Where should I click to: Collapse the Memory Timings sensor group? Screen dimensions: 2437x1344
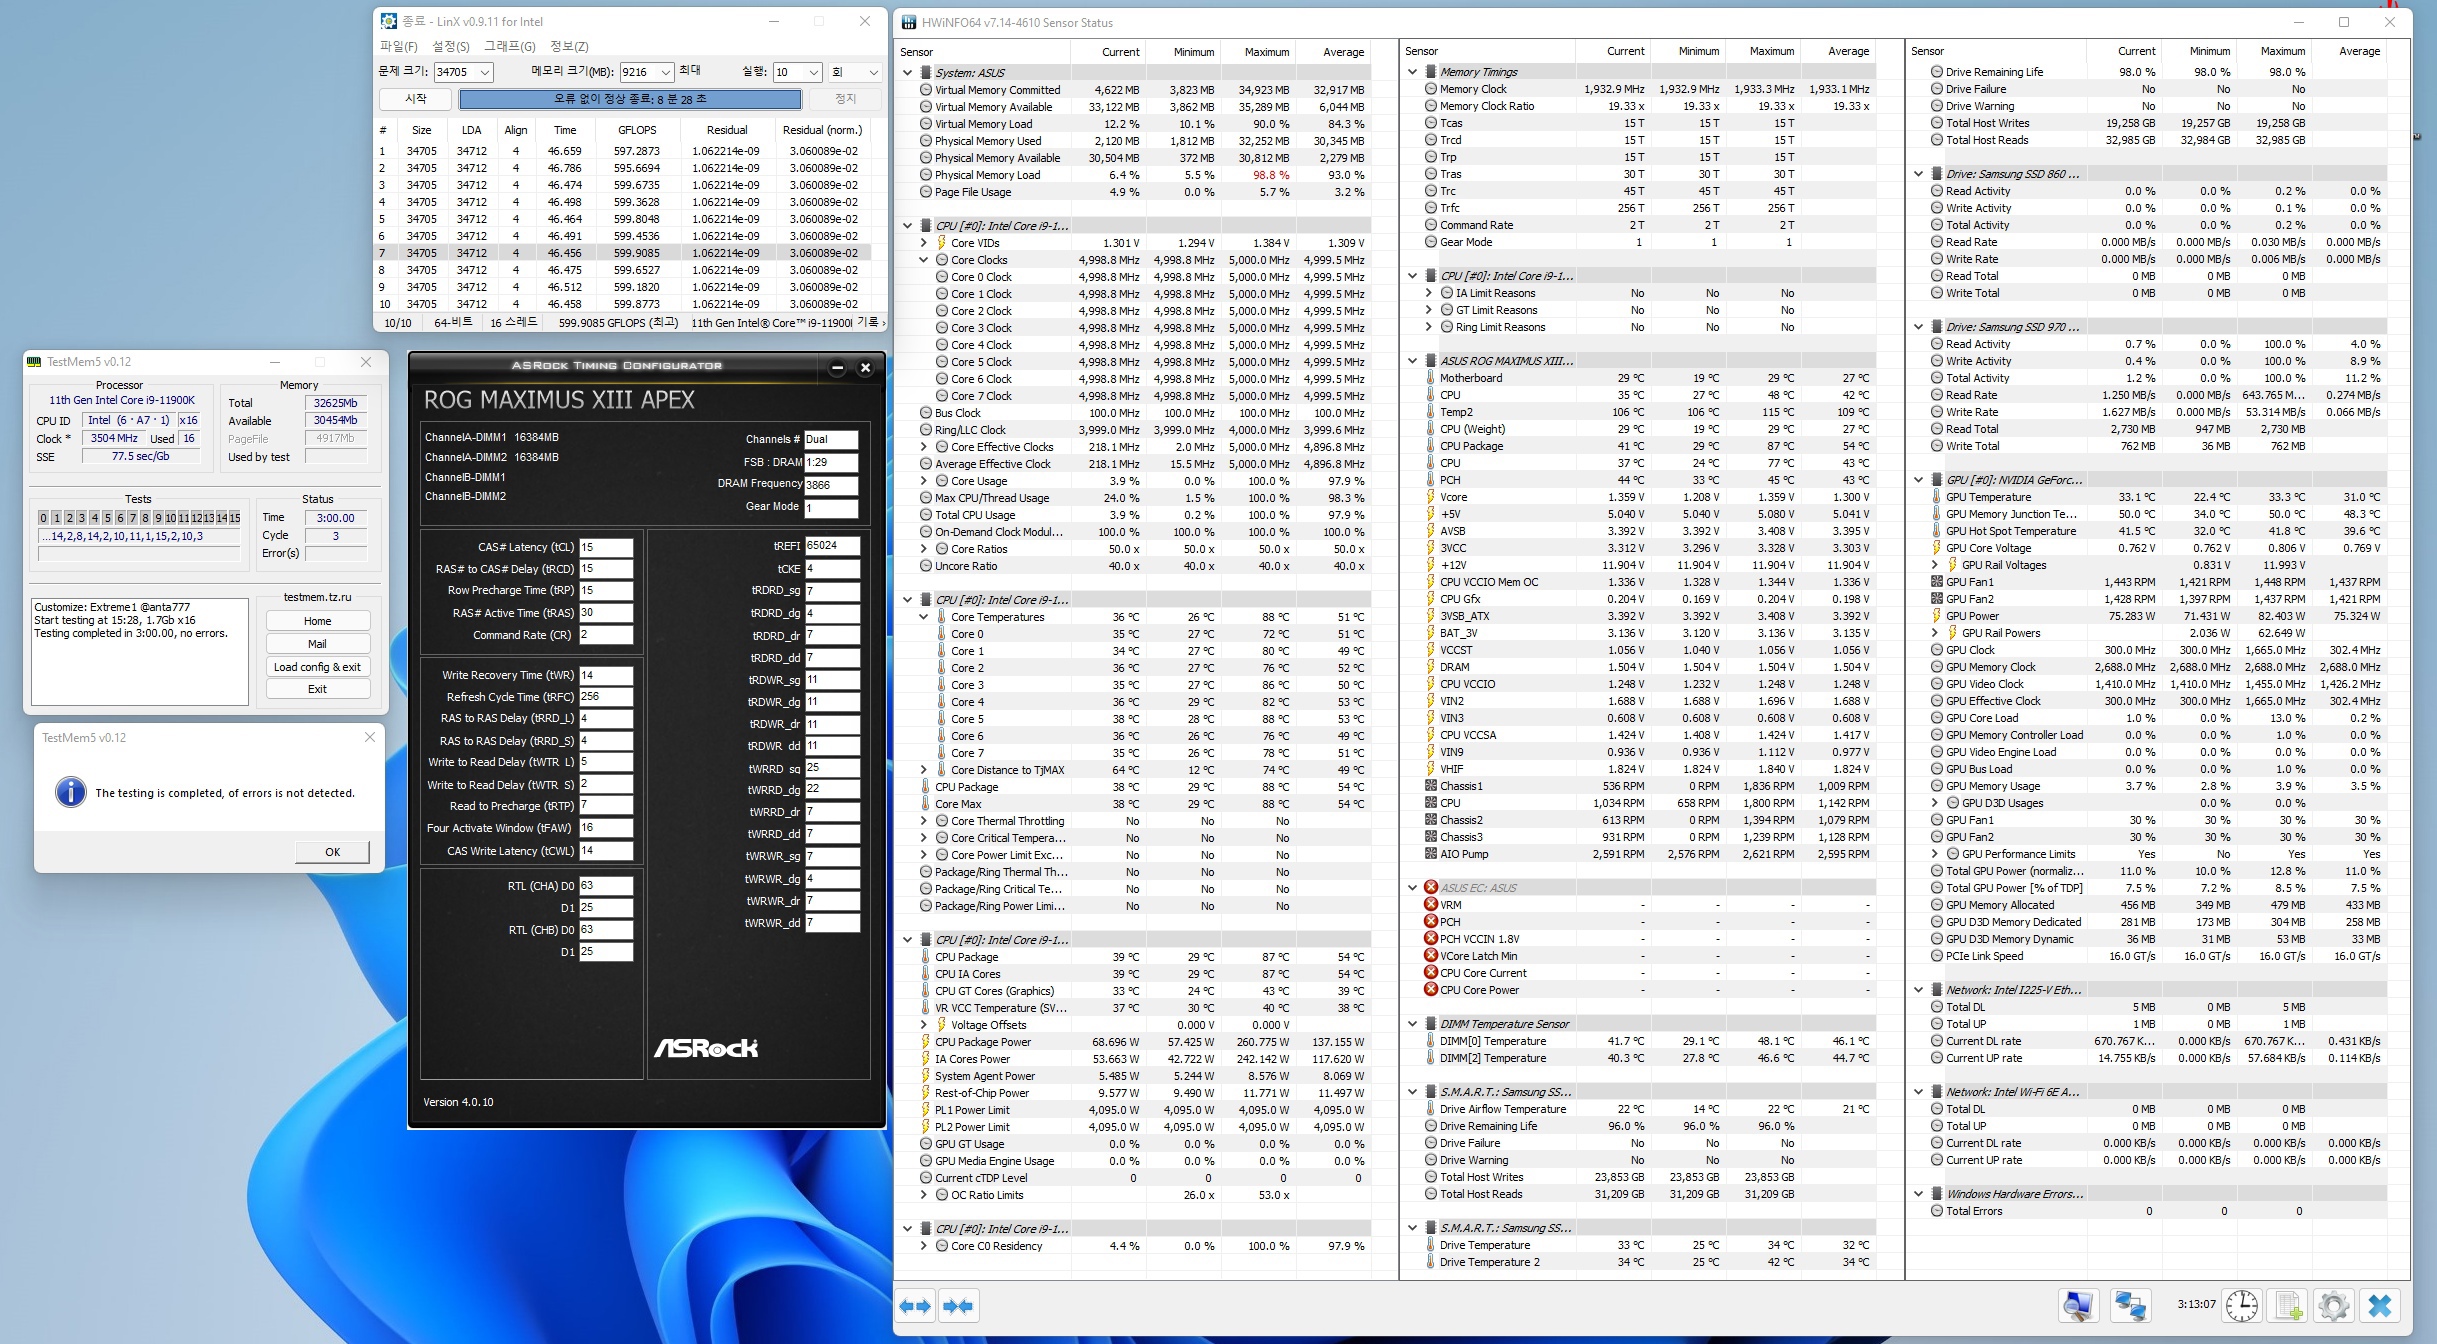(1412, 72)
